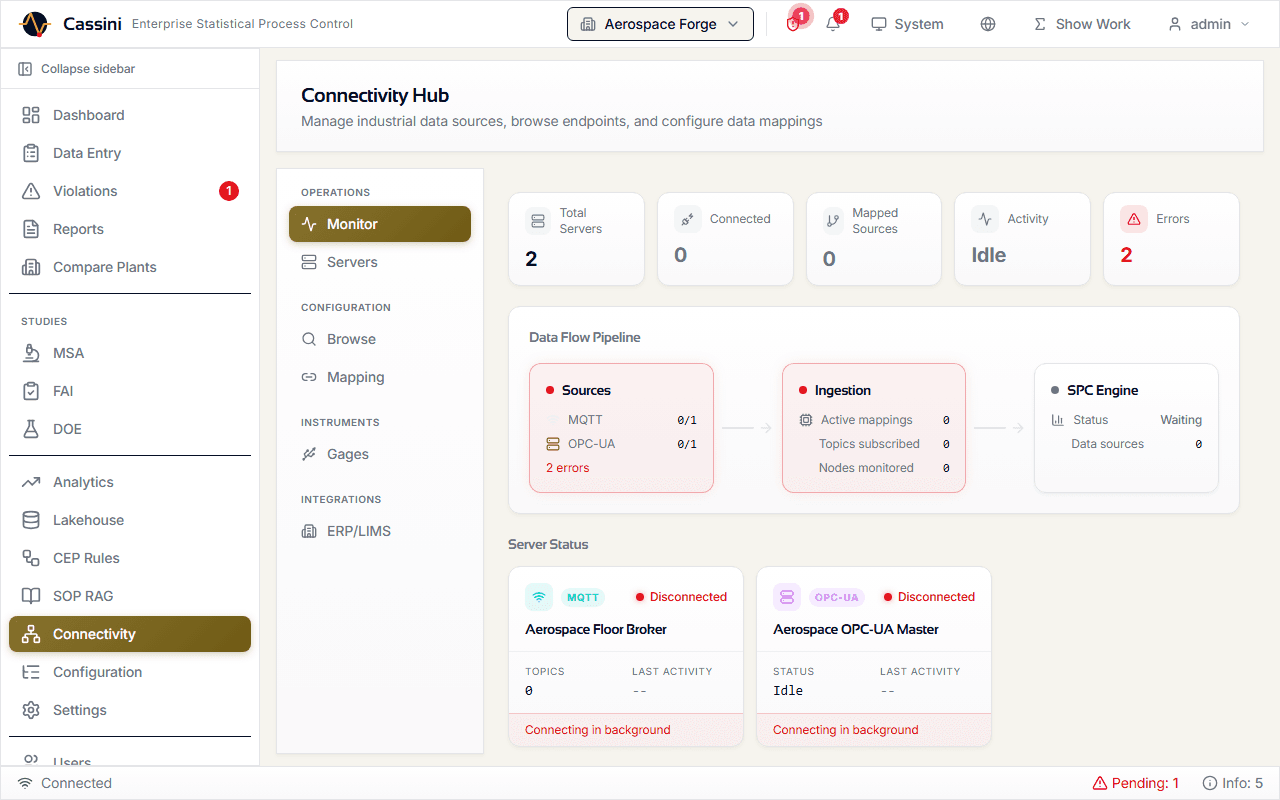Click the MSA microscope icon
Screen dimensions: 1280x800
[x=31, y=353]
